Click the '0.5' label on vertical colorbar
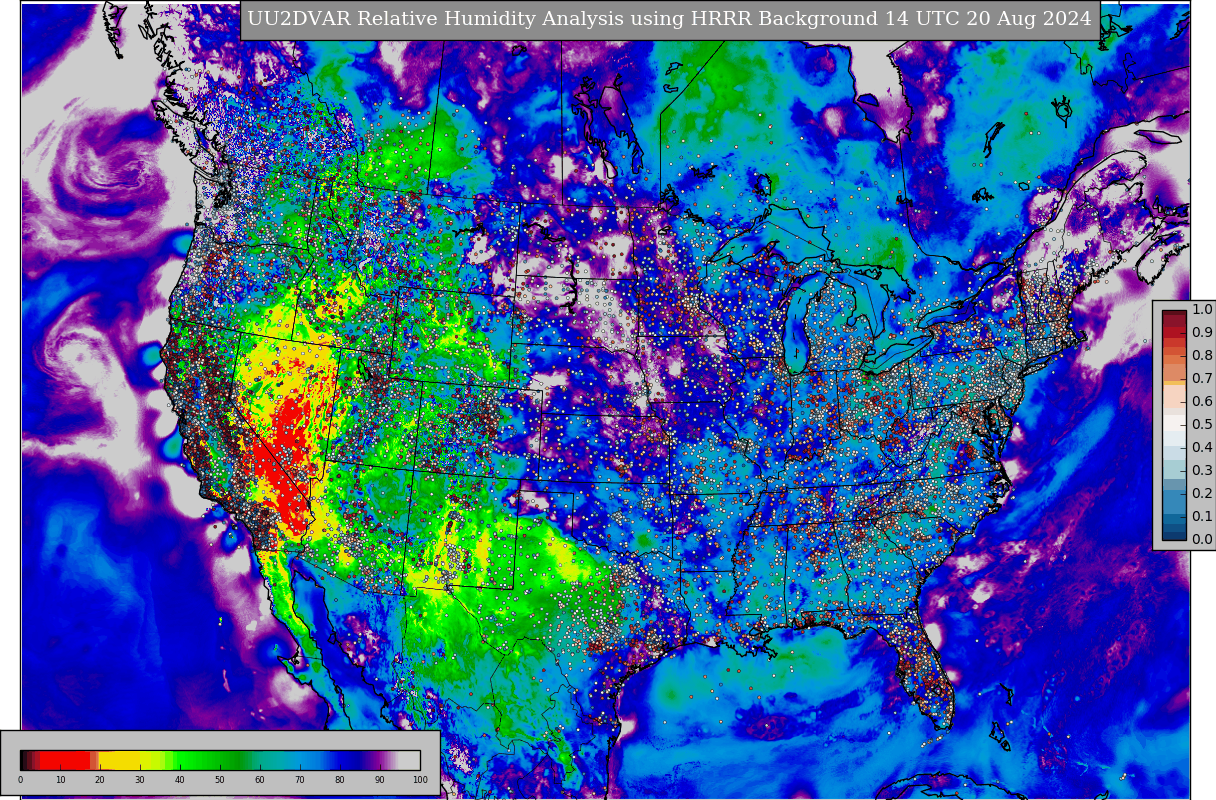 click(x=1202, y=425)
